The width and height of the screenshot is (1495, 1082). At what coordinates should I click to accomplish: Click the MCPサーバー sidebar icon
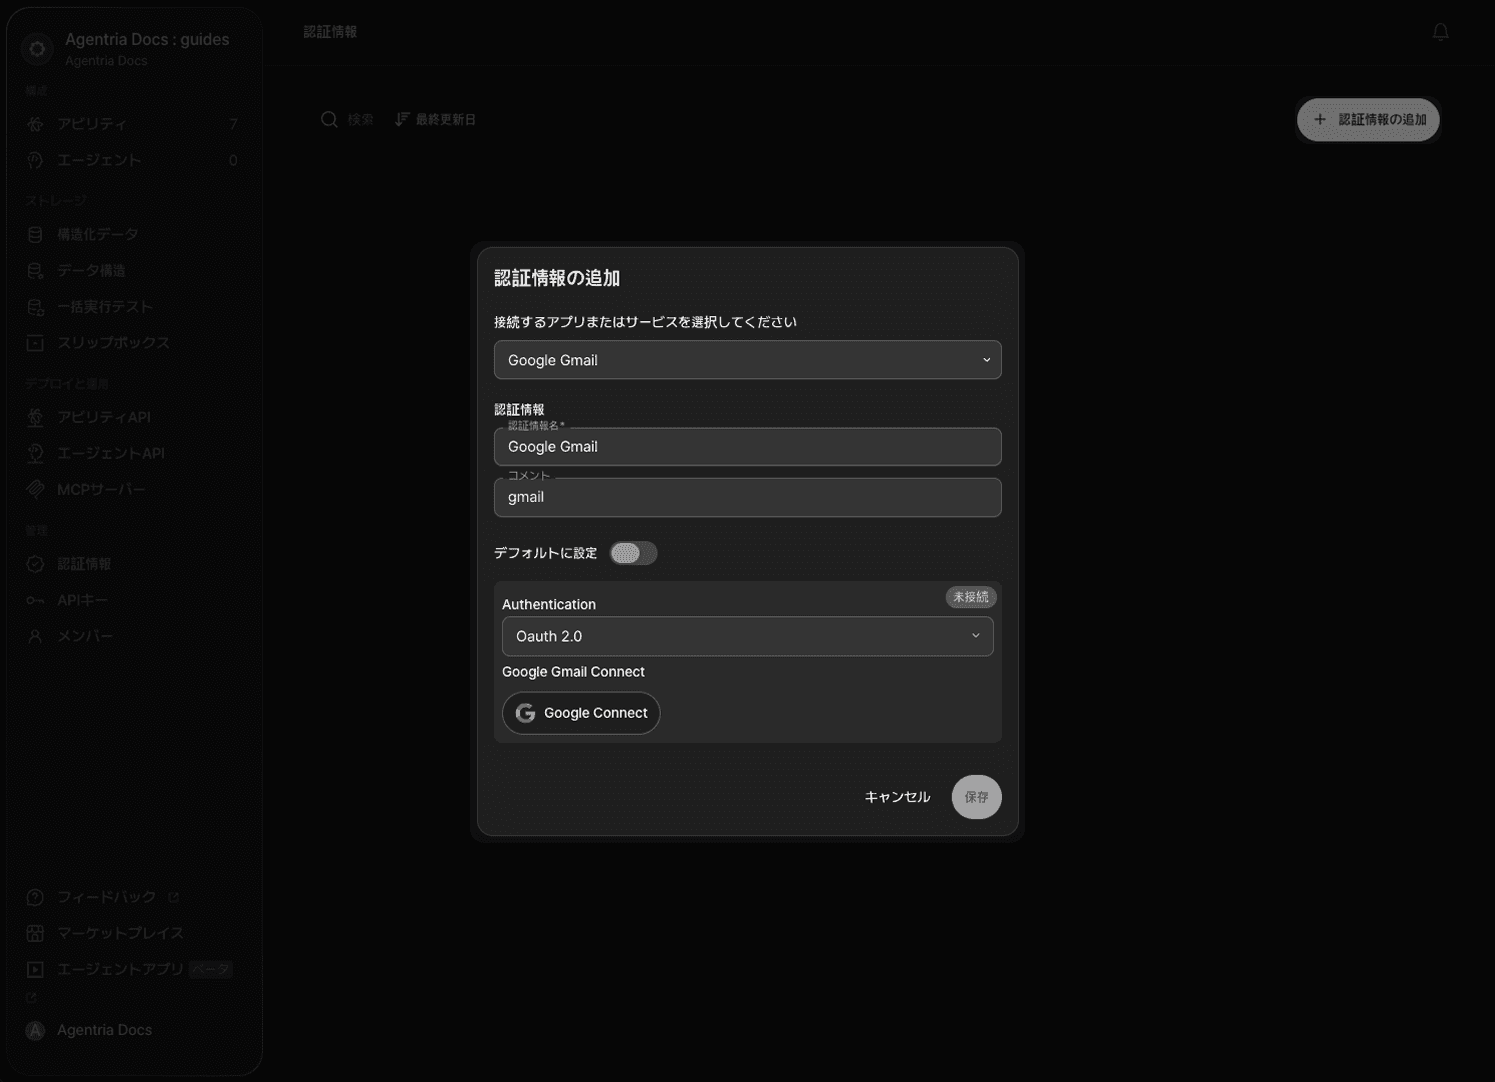tap(35, 489)
